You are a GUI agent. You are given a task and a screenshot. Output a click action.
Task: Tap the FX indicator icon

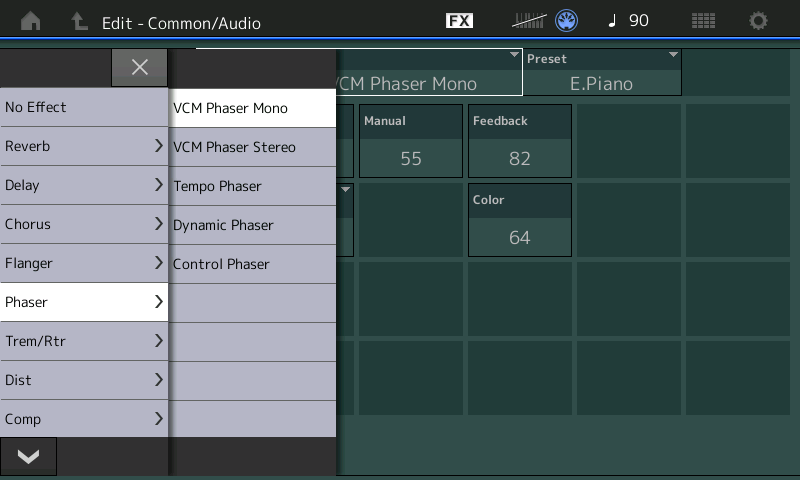coord(459,21)
